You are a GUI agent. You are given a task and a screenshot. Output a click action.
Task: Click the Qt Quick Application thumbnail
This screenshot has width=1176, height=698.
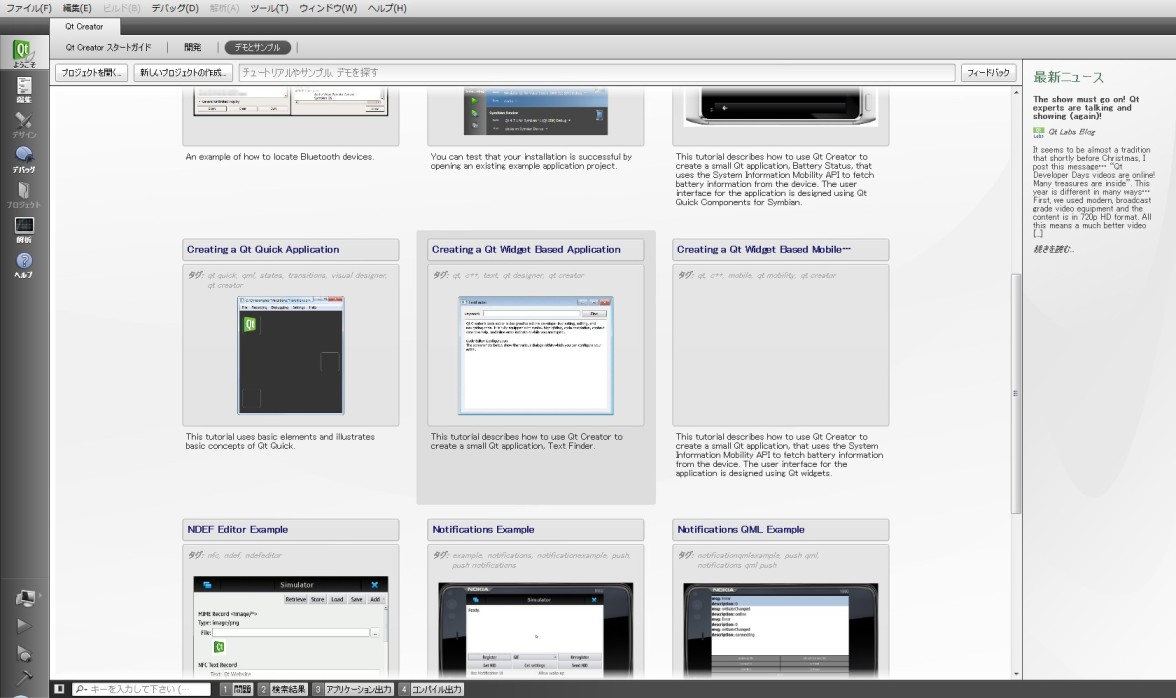pos(291,355)
